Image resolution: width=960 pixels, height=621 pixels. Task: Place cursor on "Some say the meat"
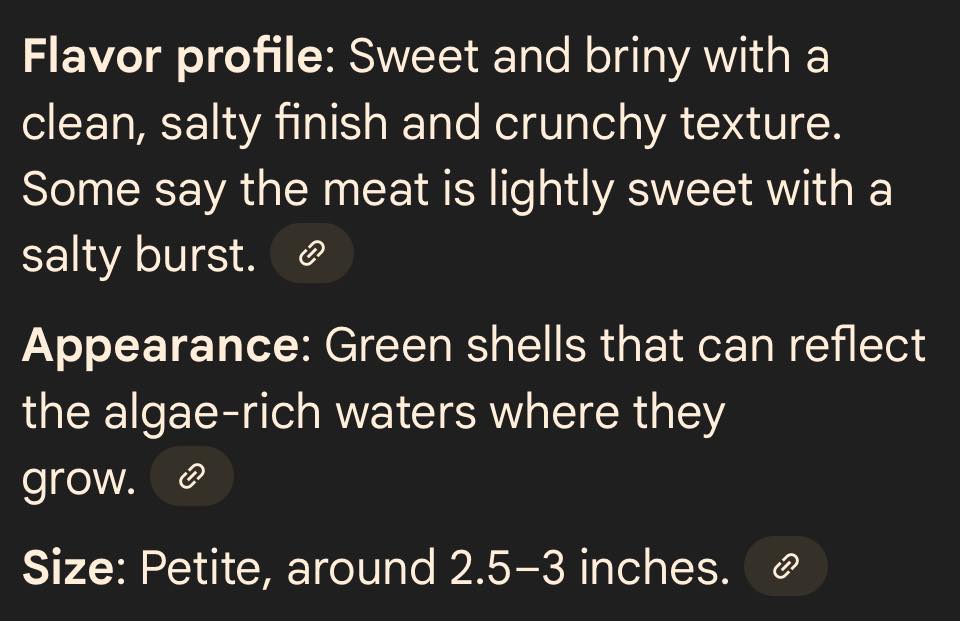click(x=225, y=190)
